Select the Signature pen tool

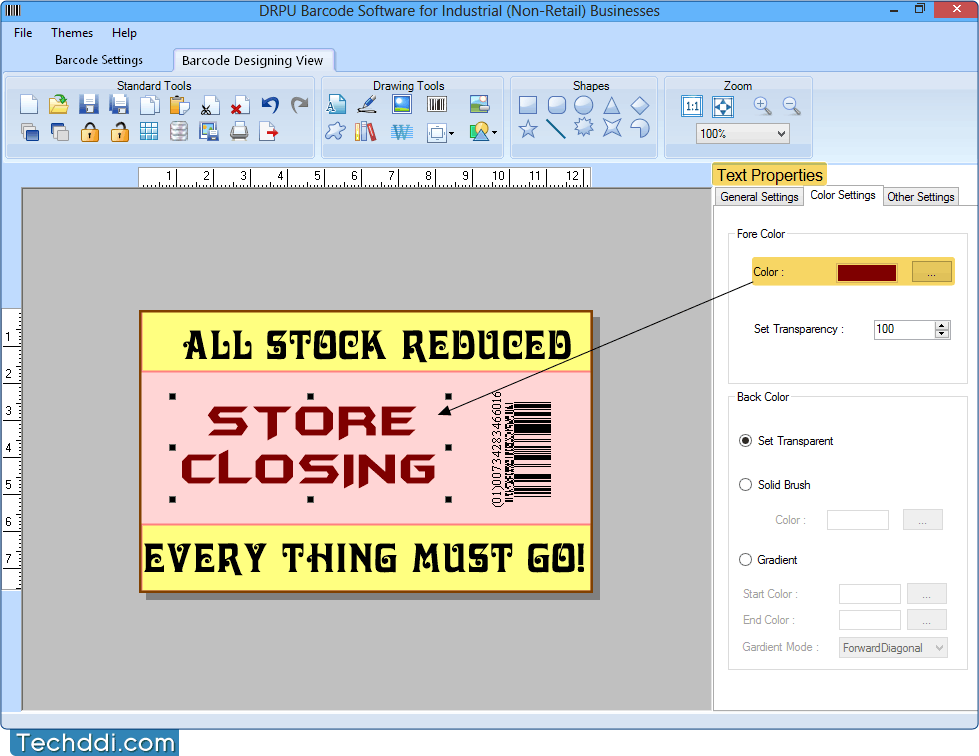point(367,104)
